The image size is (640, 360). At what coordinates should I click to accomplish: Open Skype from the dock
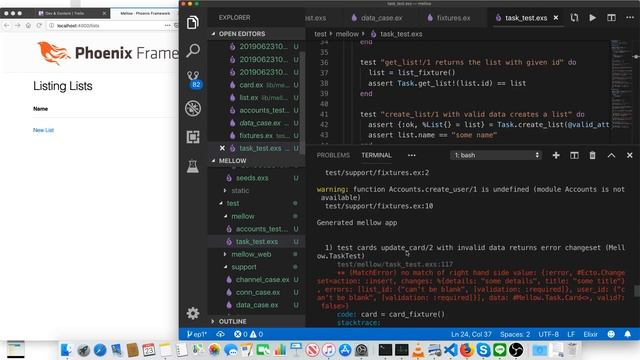coord(483,350)
